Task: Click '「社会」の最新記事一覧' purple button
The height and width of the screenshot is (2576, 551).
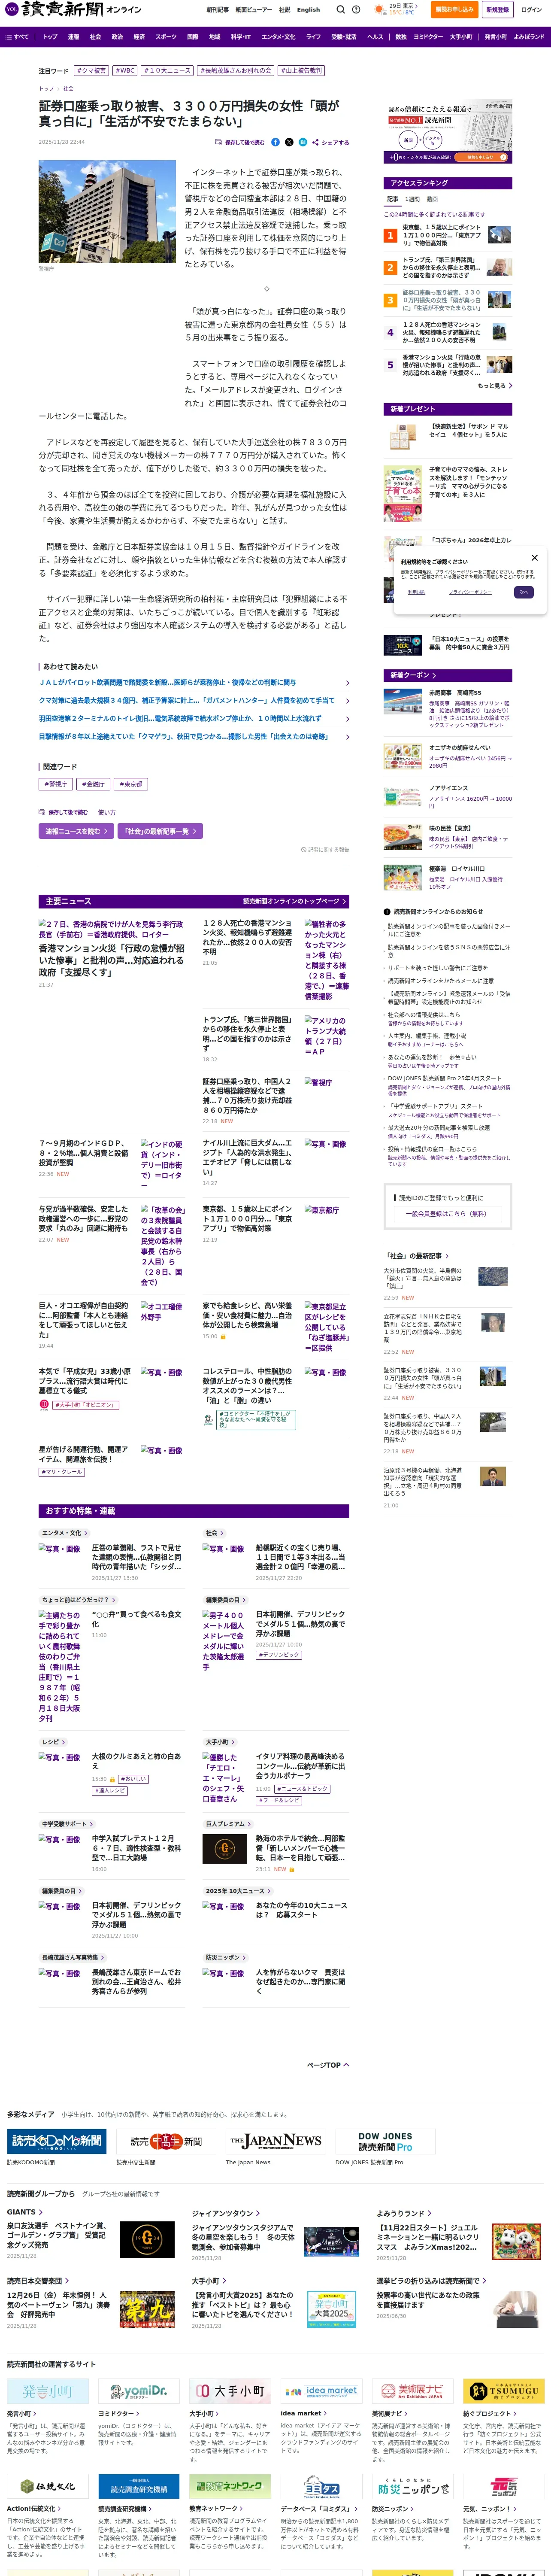Action: pos(160,831)
